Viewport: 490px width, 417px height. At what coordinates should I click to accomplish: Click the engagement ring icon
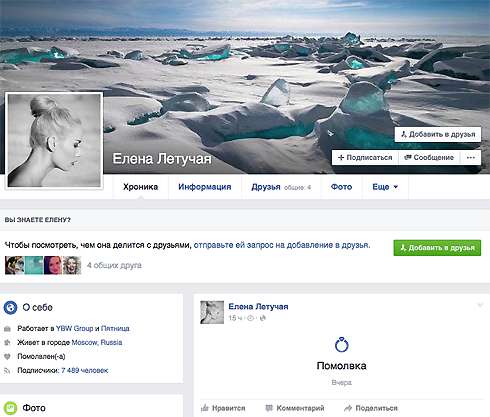(x=341, y=345)
